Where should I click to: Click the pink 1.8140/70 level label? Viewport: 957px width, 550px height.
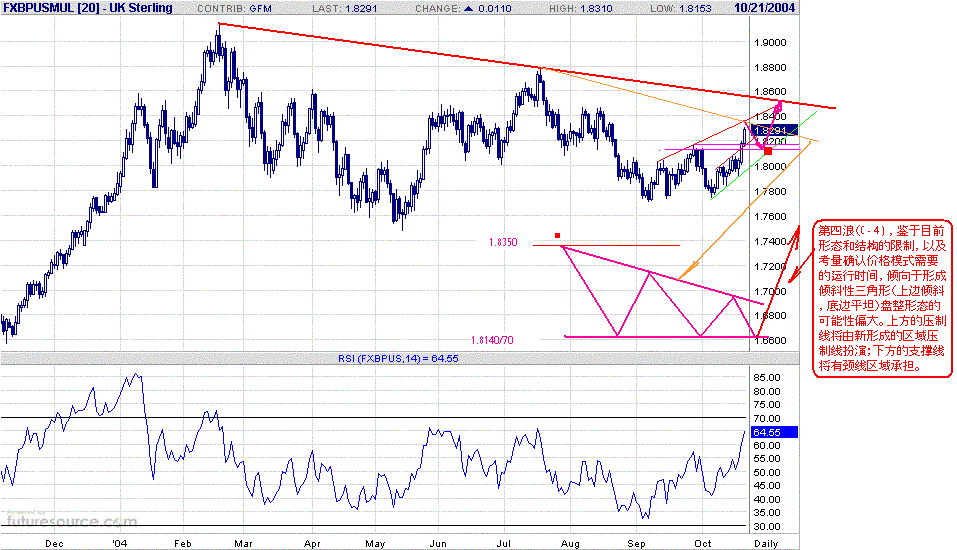click(x=492, y=341)
